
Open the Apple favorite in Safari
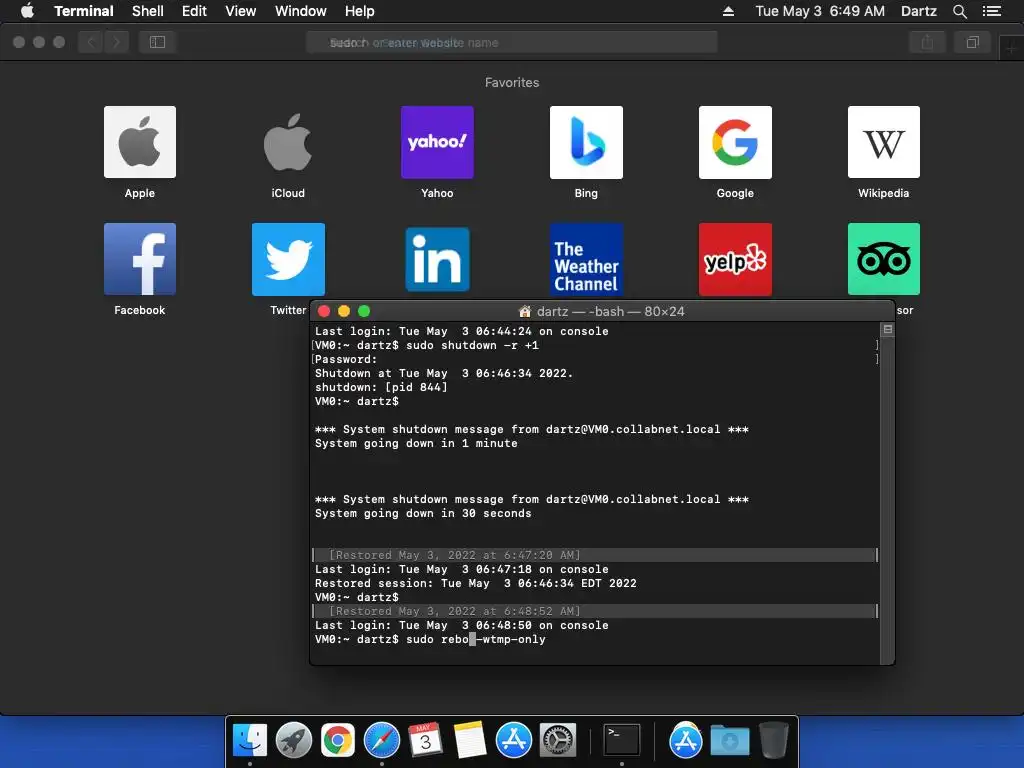click(x=140, y=142)
